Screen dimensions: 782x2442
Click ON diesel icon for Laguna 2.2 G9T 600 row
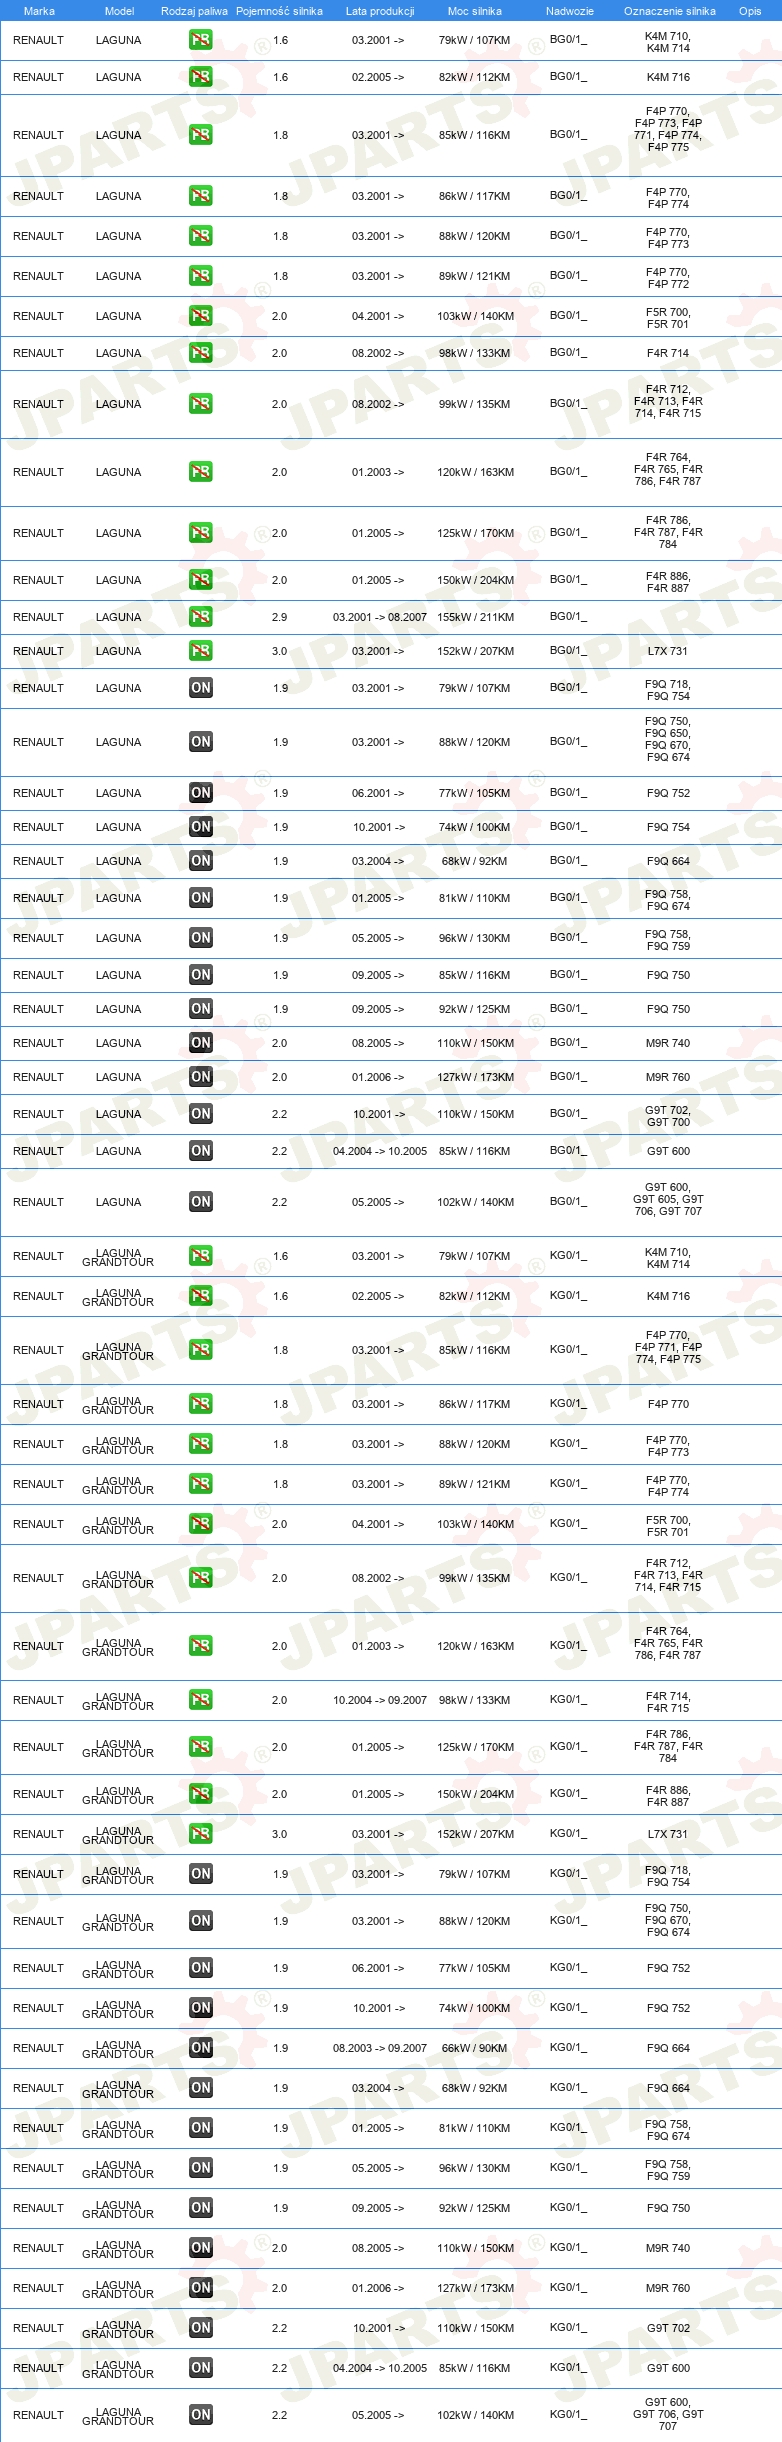(201, 1151)
